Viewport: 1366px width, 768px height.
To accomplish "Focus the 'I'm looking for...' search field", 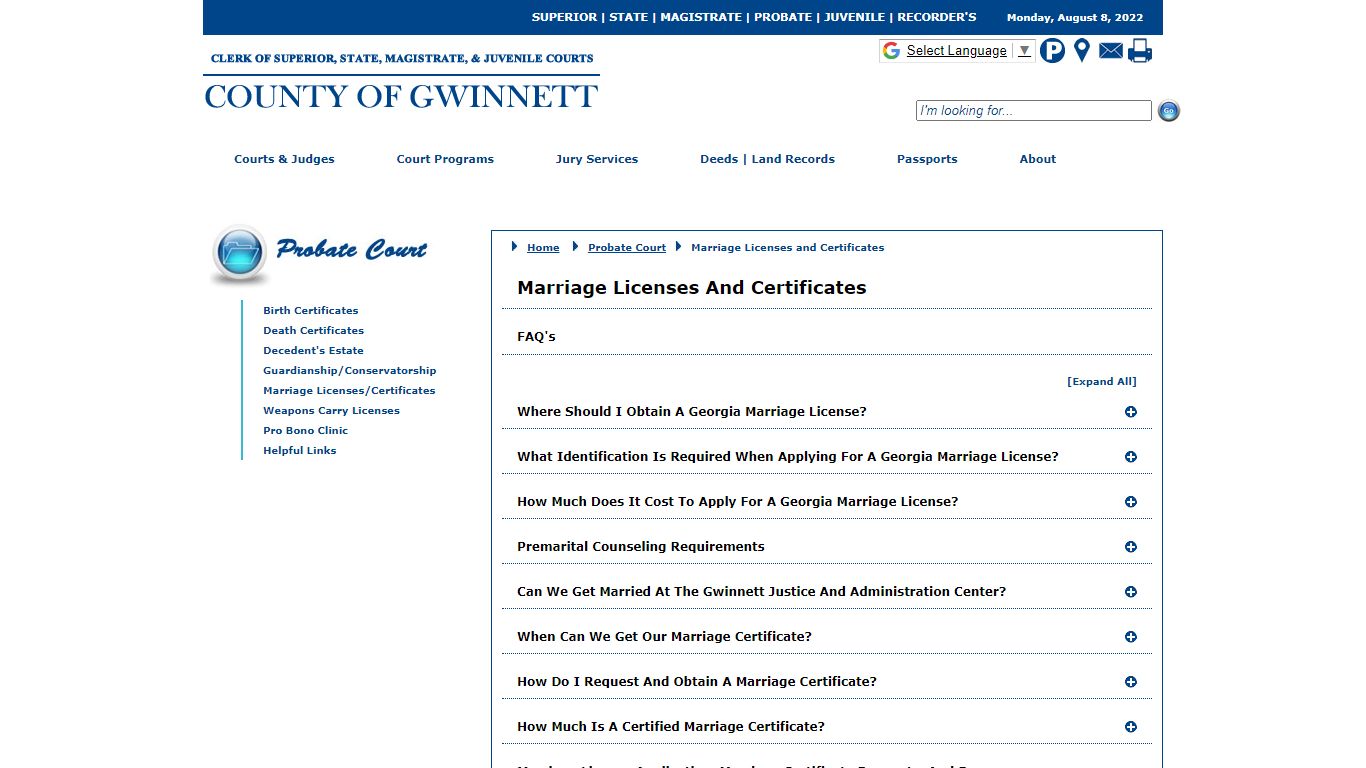I will [1033, 111].
